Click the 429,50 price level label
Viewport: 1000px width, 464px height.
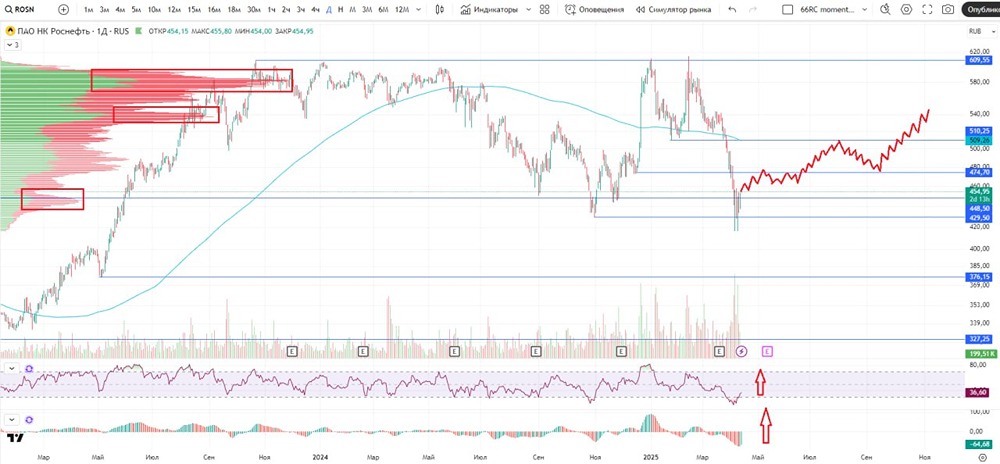click(981, 217)
